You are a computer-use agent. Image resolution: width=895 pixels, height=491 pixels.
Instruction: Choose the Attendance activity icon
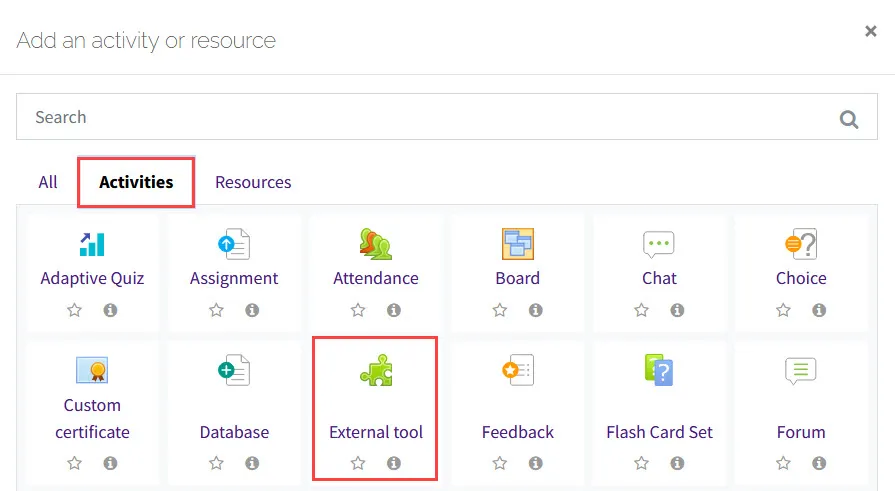(x=376, y=244)
